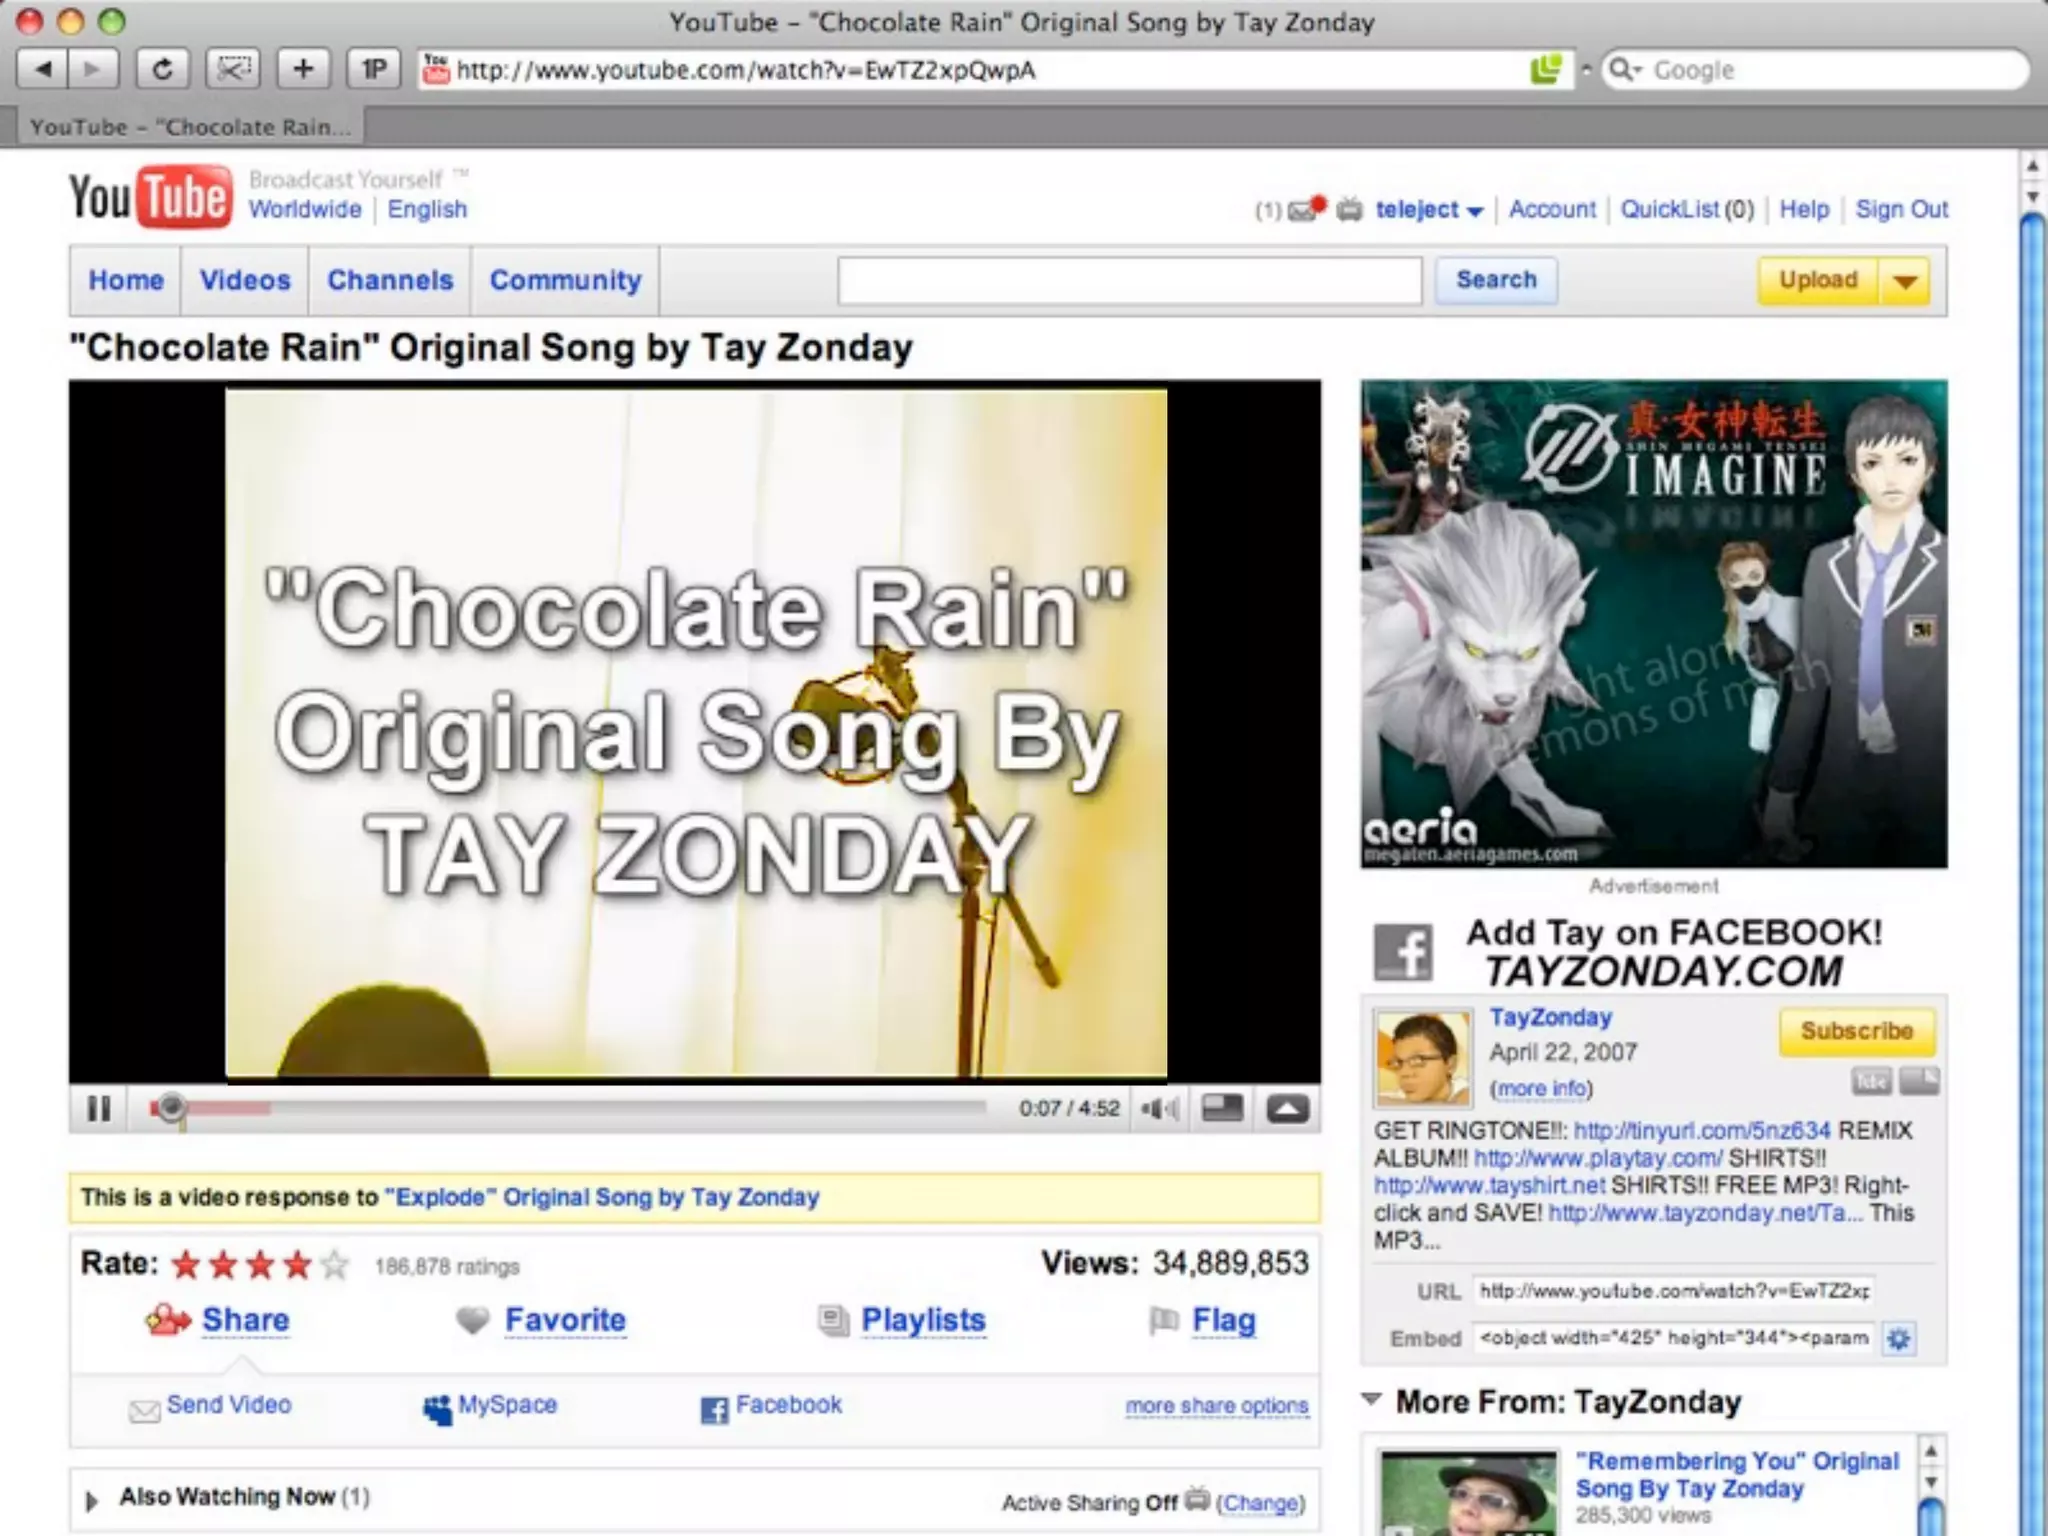
Task: Collapse More From TayZonday section
Action: pos(1372,1400)
